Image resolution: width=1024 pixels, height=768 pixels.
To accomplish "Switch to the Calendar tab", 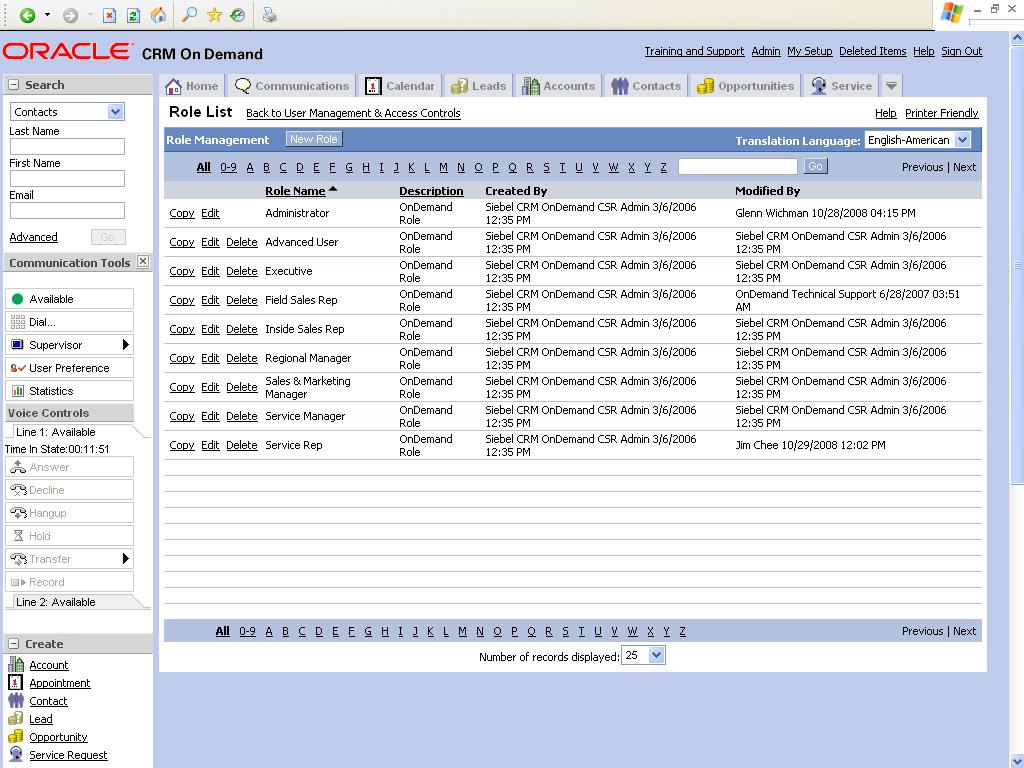I will tap(400, 86).
